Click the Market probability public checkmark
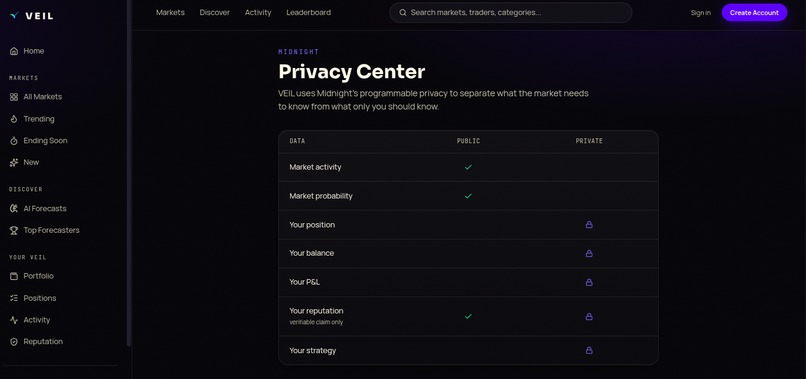This screenshot has width=806, height=379. 468,196
